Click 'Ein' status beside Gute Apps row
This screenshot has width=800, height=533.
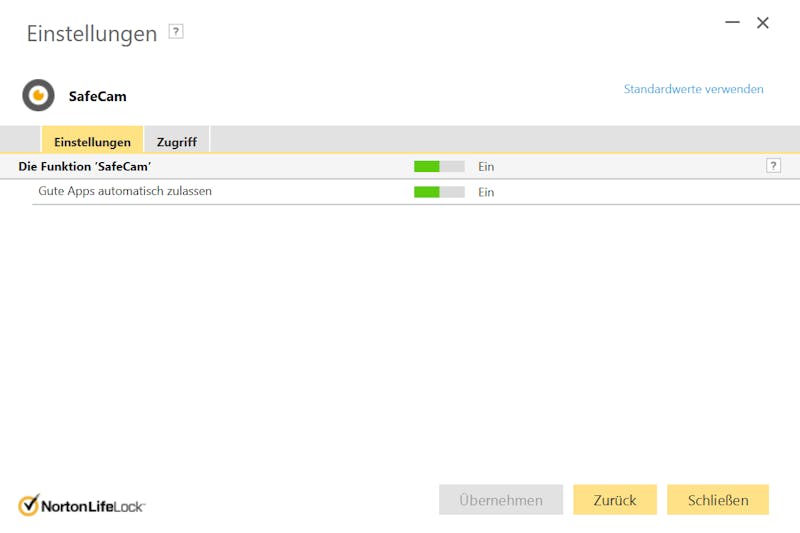(x=486, y=192)
